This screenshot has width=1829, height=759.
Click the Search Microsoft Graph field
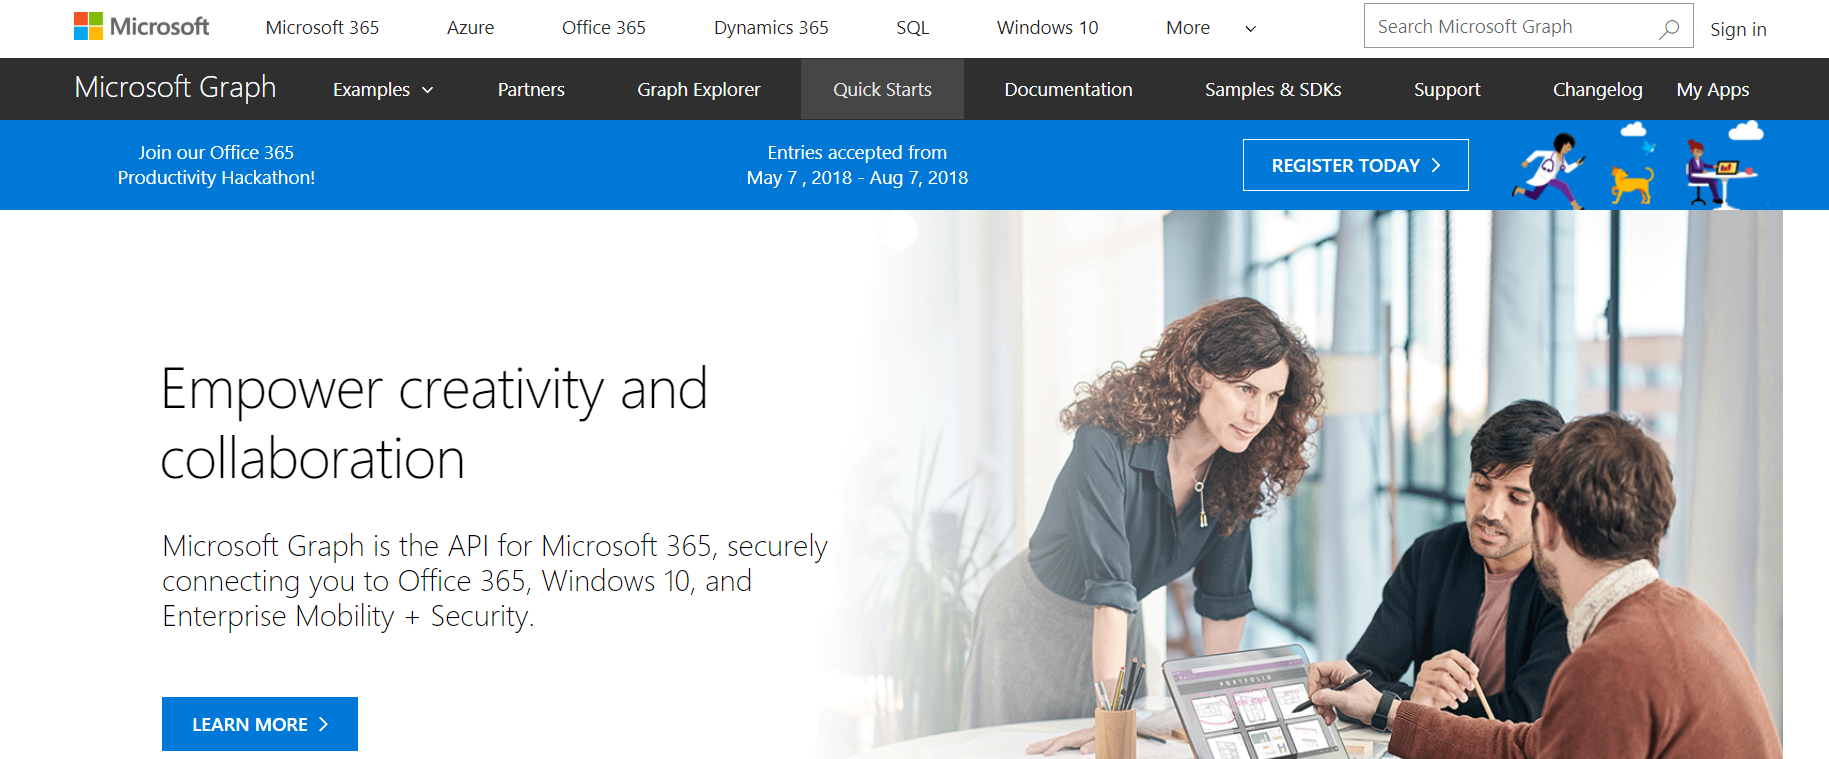click(1528, 26)
